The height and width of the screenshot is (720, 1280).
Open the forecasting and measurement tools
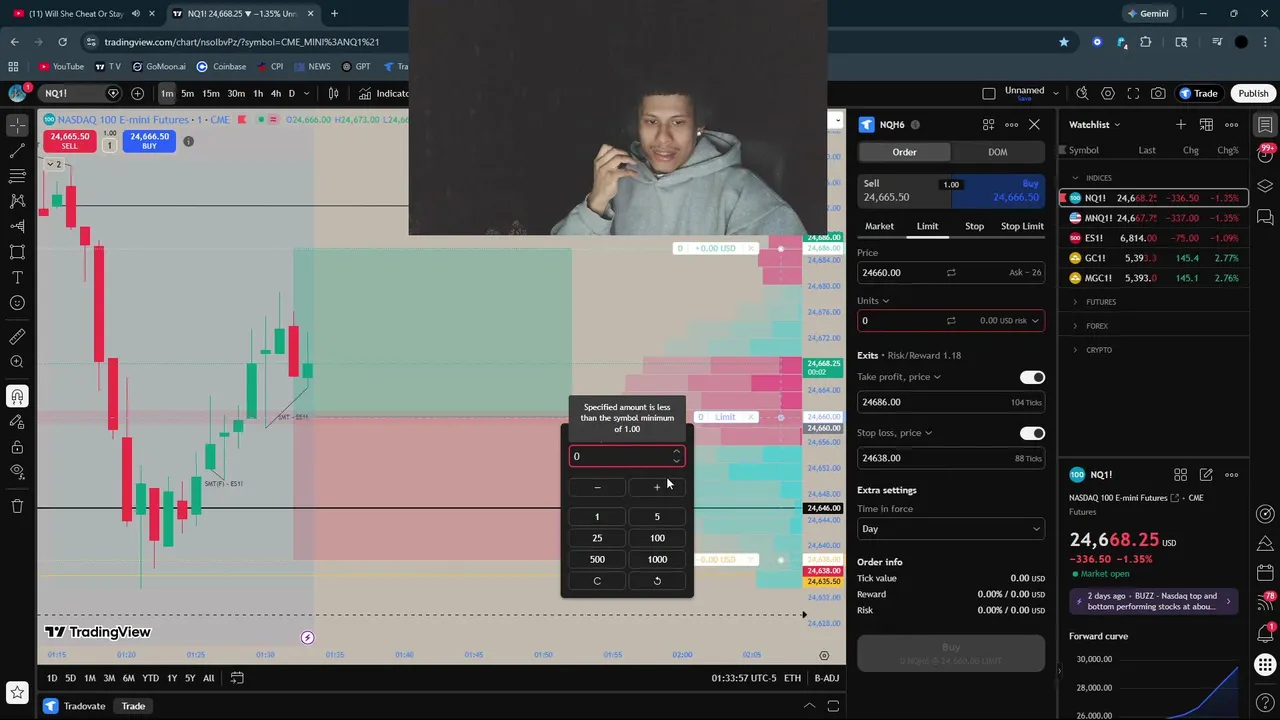click(17, 226)
